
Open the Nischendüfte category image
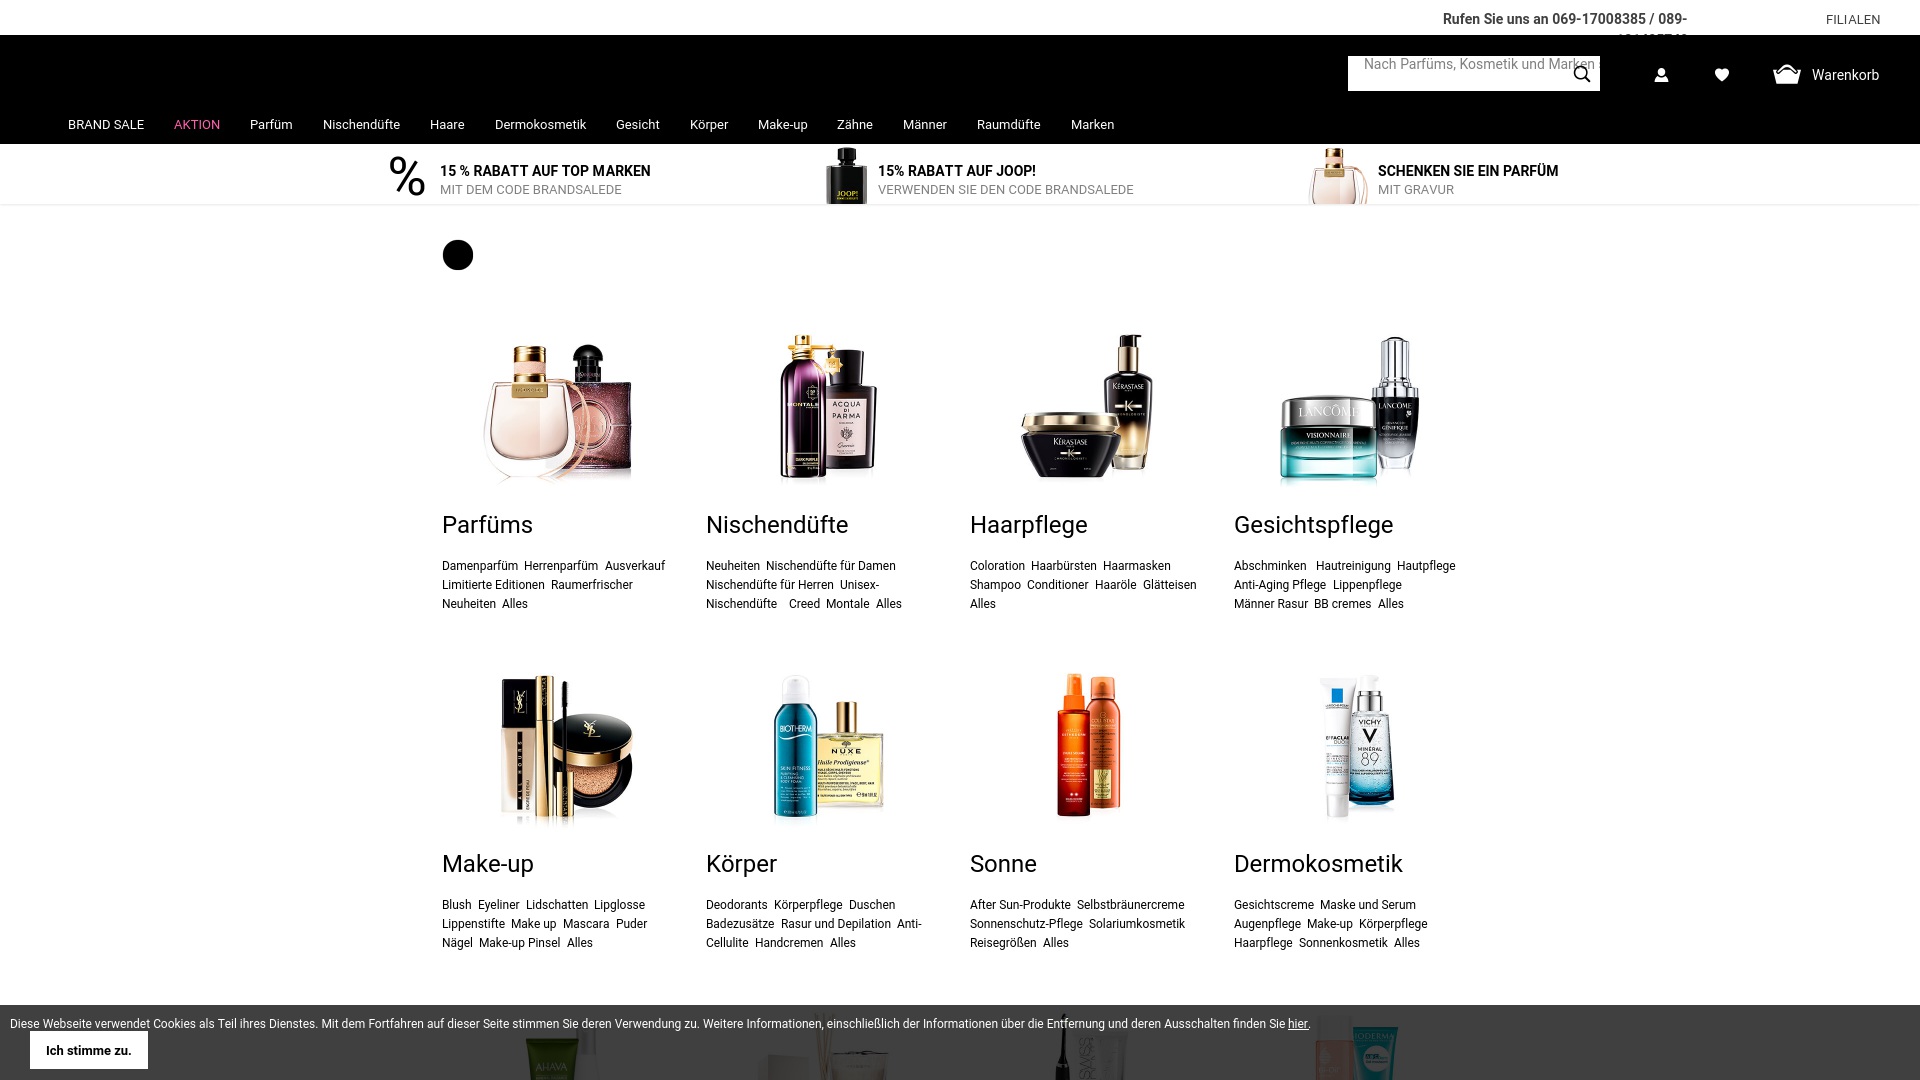[828, 408]
